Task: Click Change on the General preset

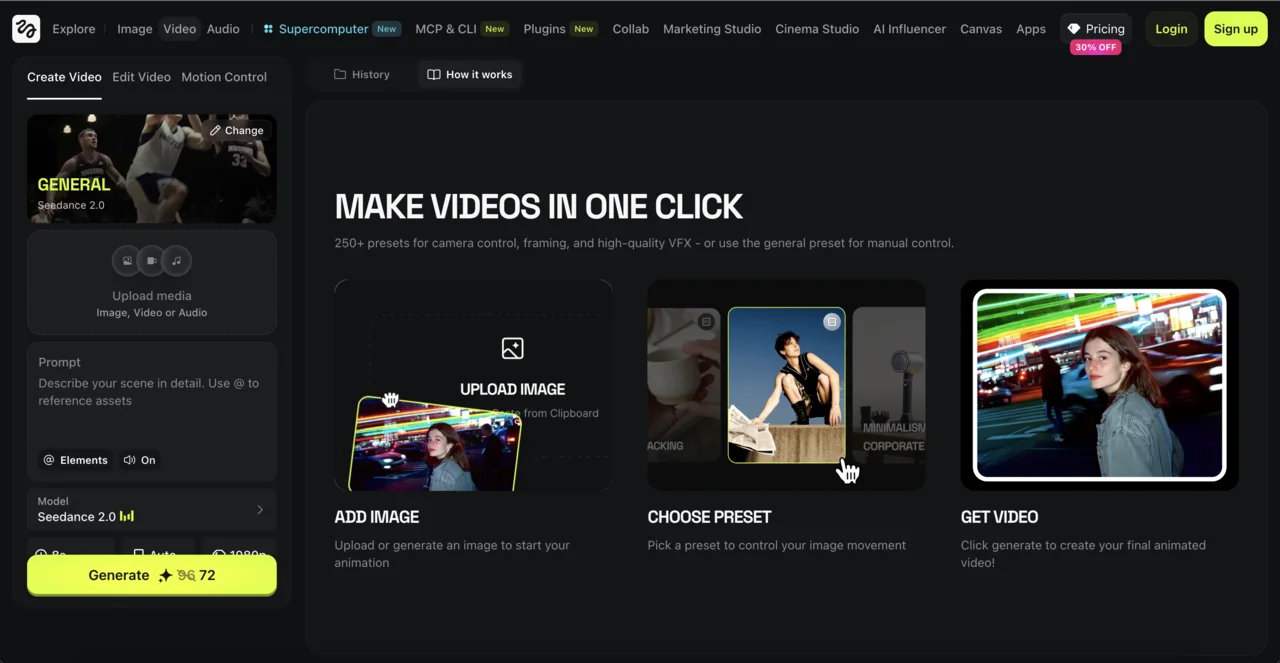Action: point(237,130)
